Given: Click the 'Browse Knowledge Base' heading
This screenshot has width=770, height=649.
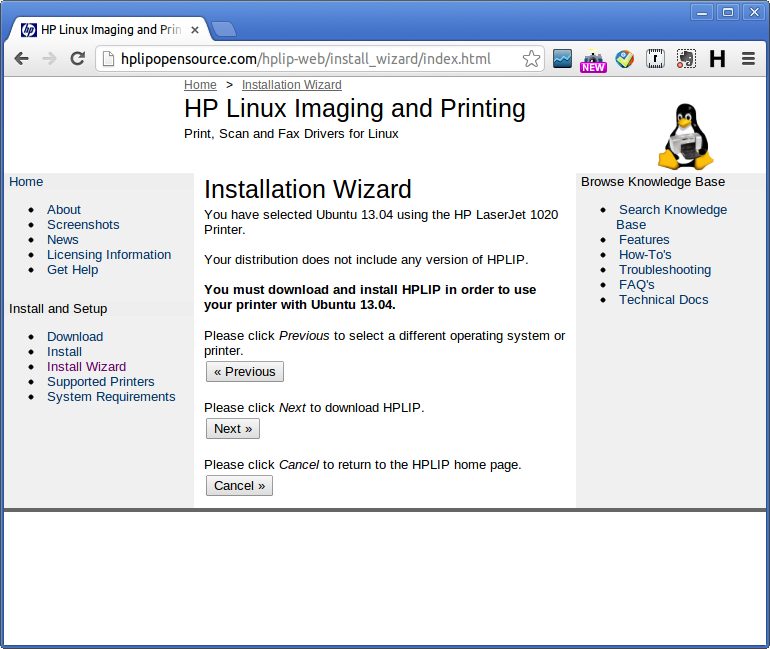Looking at the screenshot, I should tap(653, 182).
